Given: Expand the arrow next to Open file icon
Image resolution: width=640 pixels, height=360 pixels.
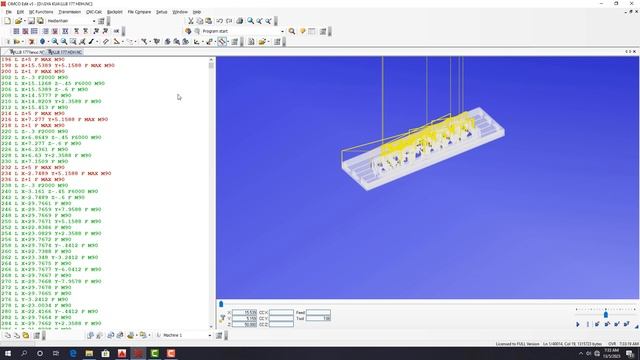Looking at the screenshot, I should click(24, 21).
